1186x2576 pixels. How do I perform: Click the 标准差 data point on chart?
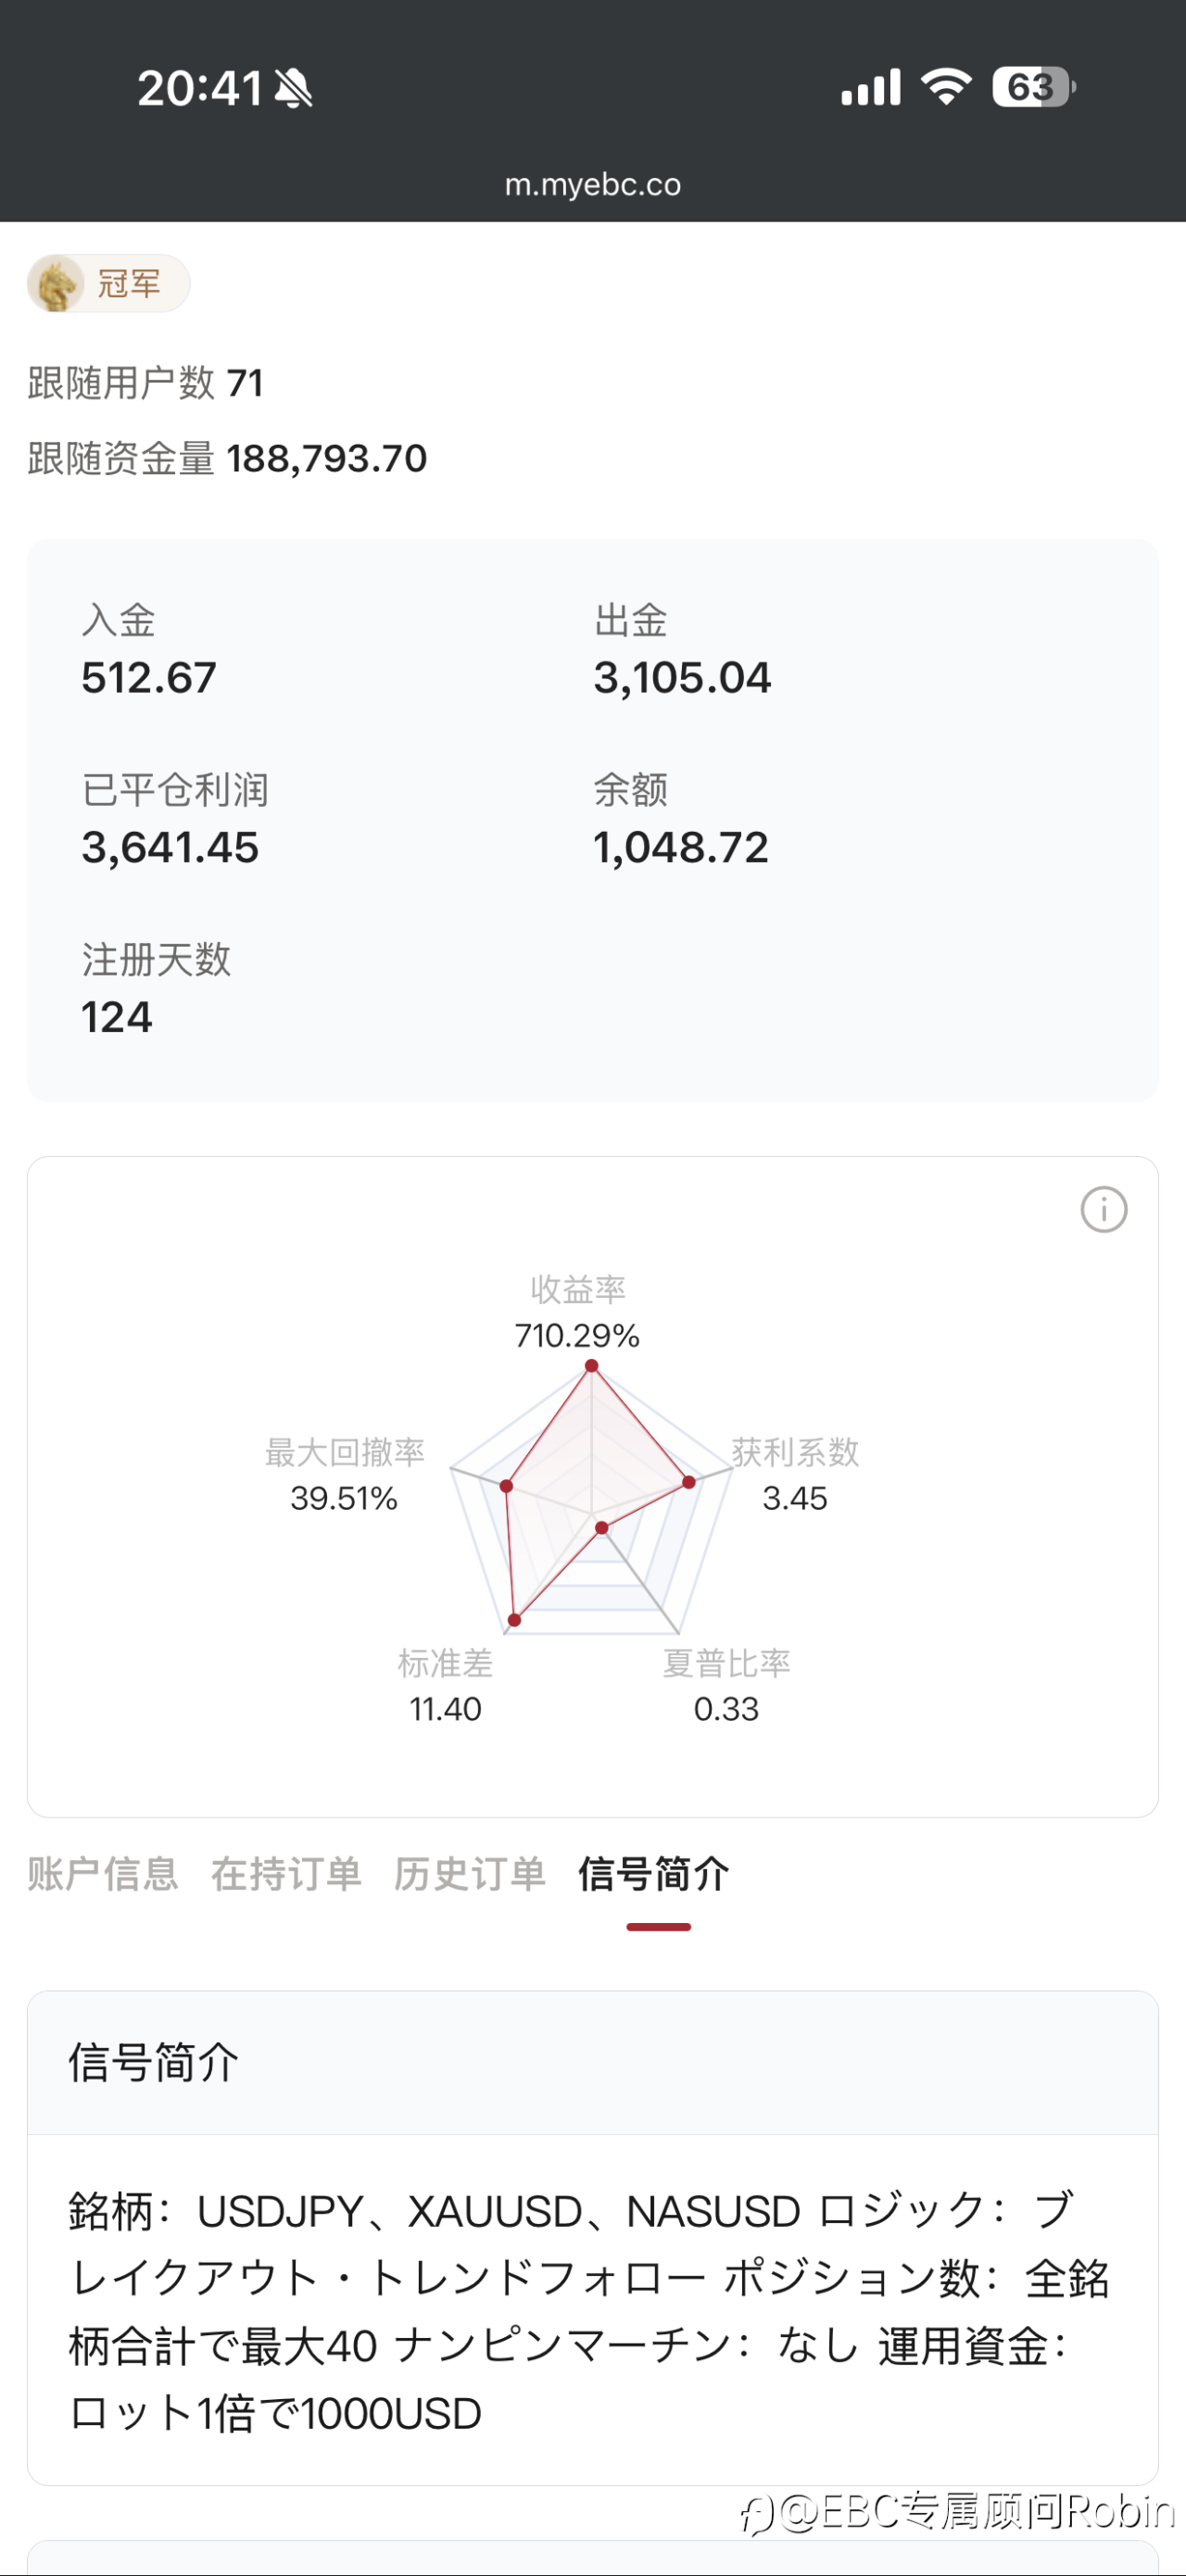[514, 1620]
